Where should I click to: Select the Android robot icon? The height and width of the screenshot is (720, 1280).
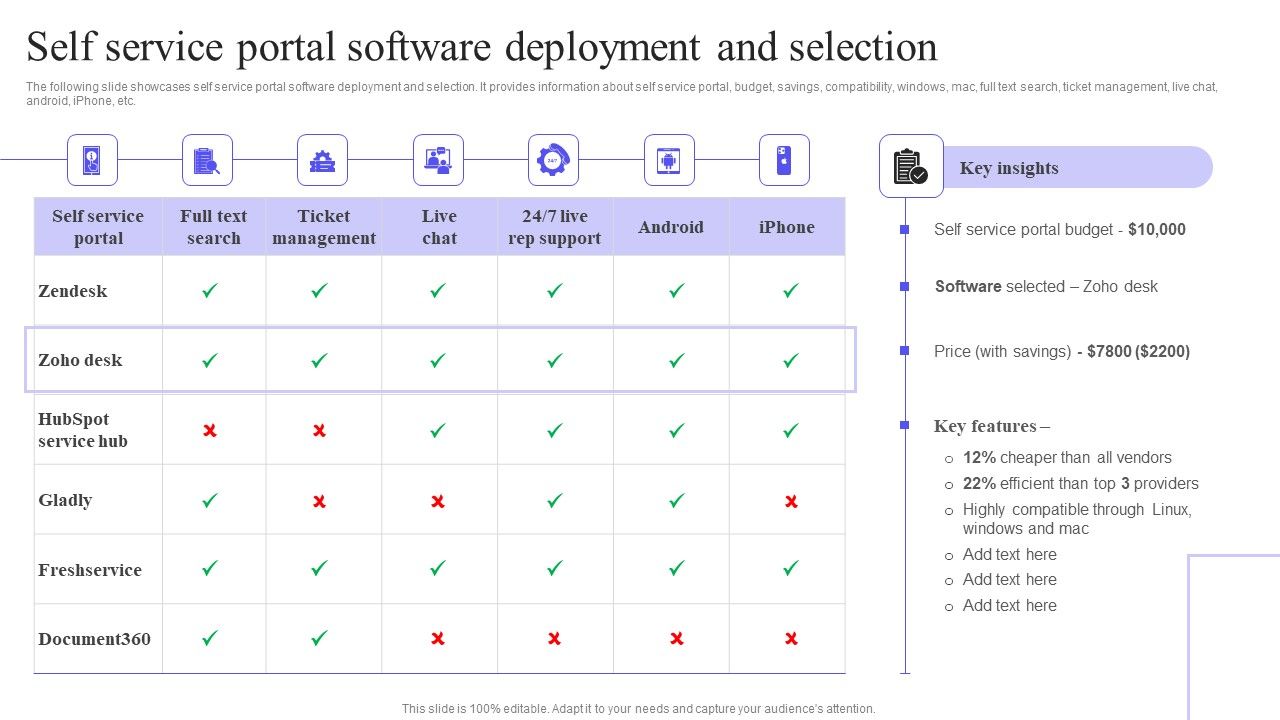point(670,160)
